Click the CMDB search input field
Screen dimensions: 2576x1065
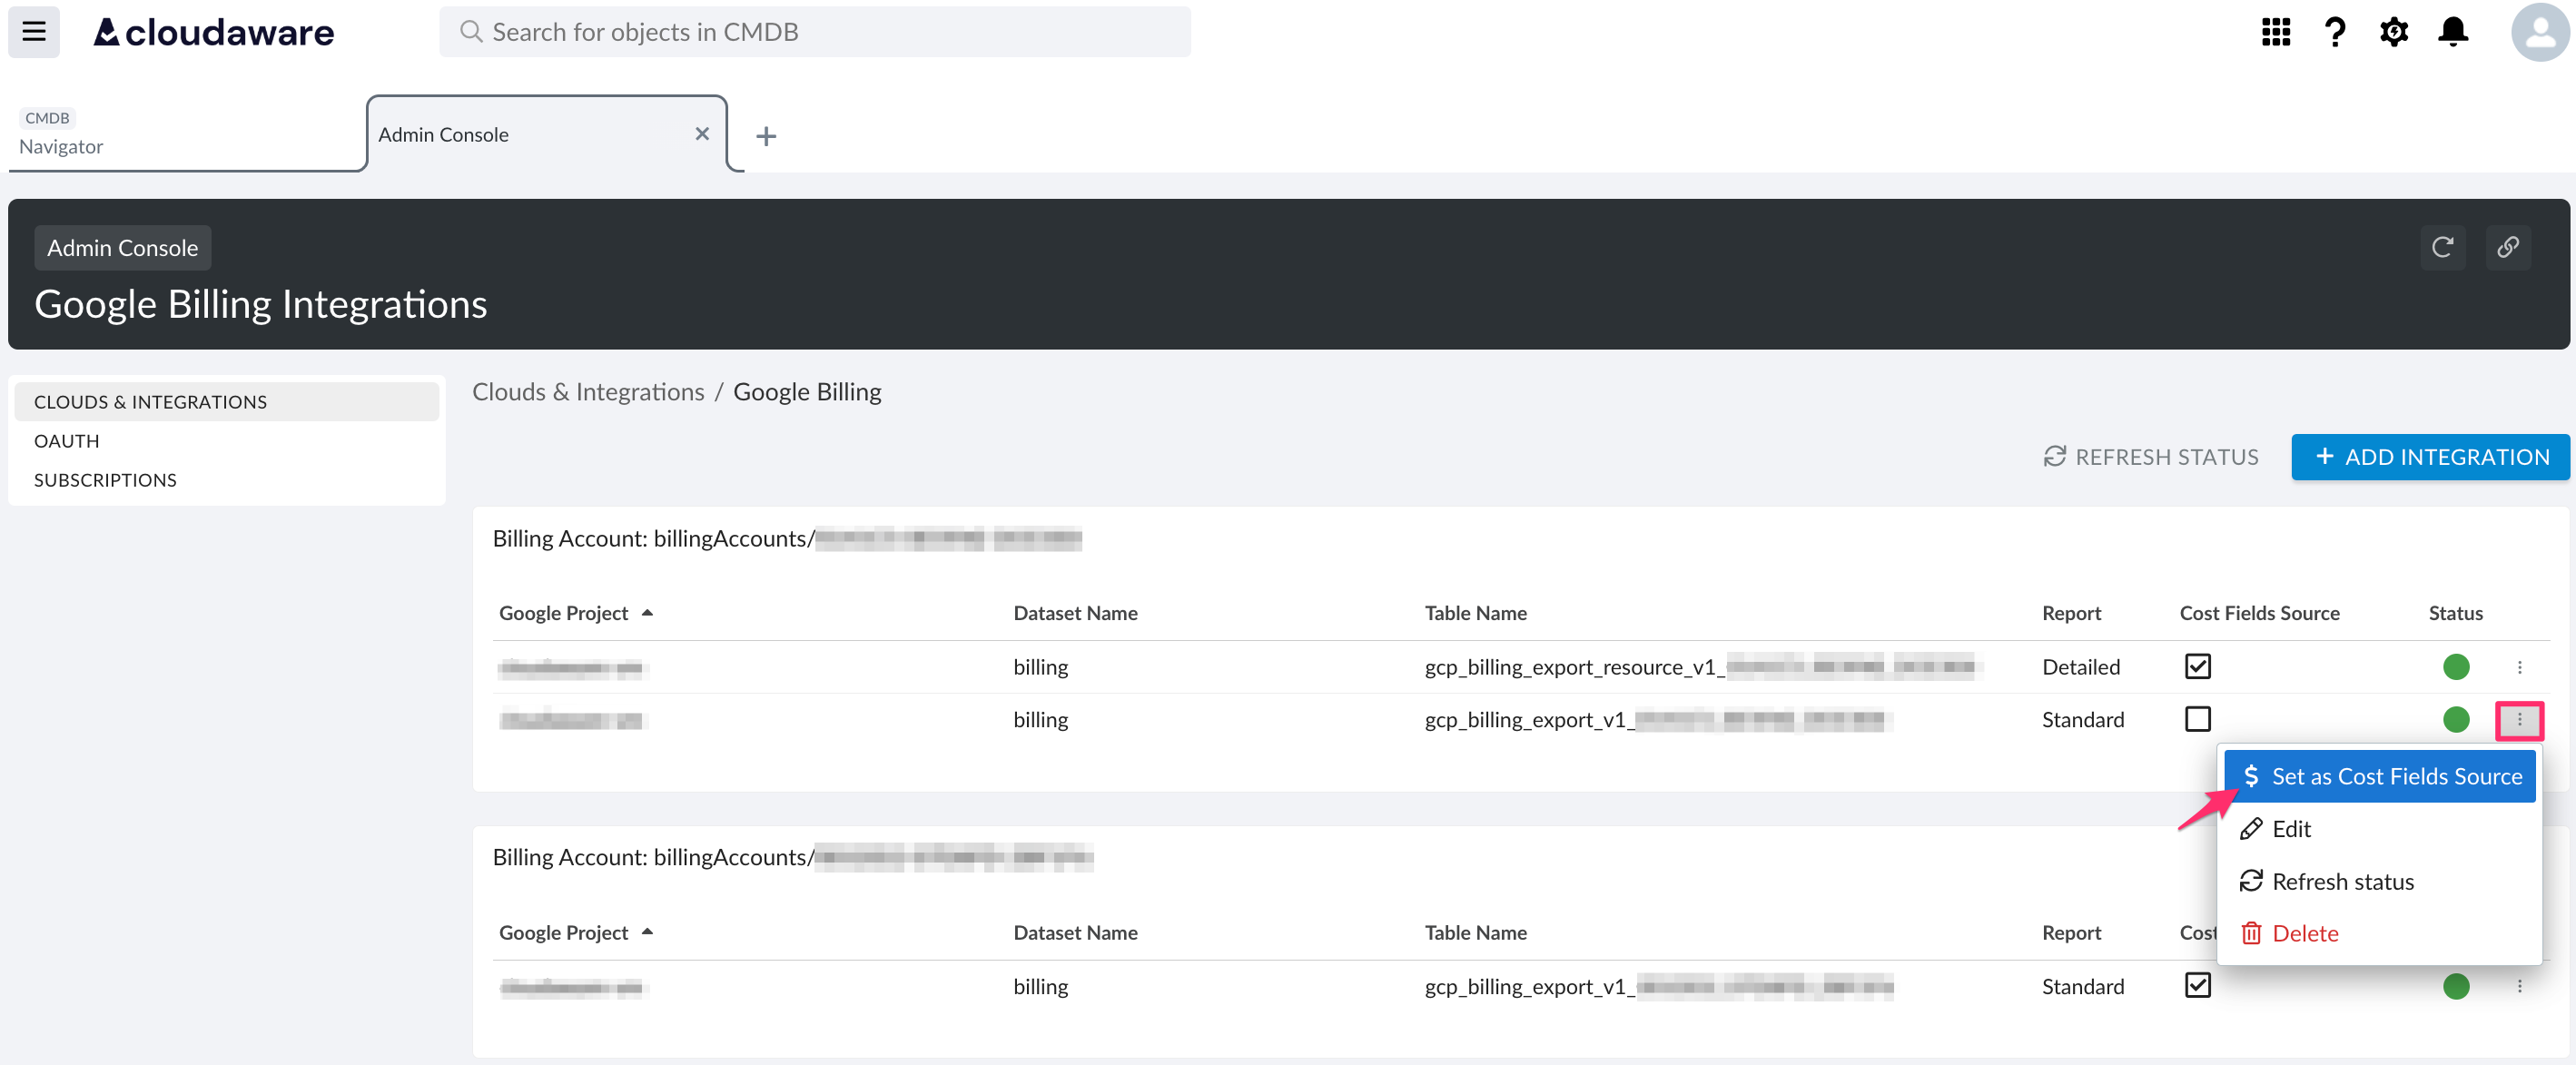(x=815, y=31)
